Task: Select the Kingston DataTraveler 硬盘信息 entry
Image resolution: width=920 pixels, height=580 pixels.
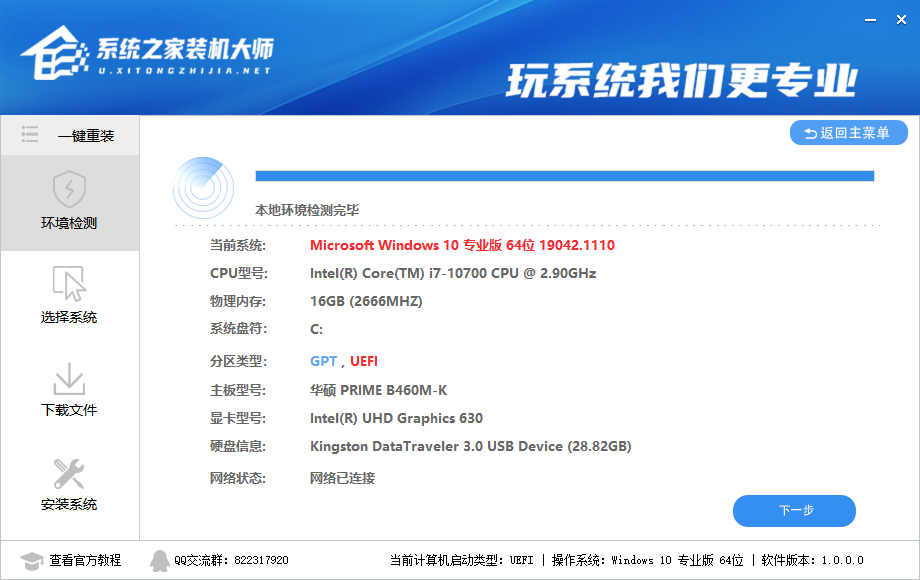Action: [470, 446]
